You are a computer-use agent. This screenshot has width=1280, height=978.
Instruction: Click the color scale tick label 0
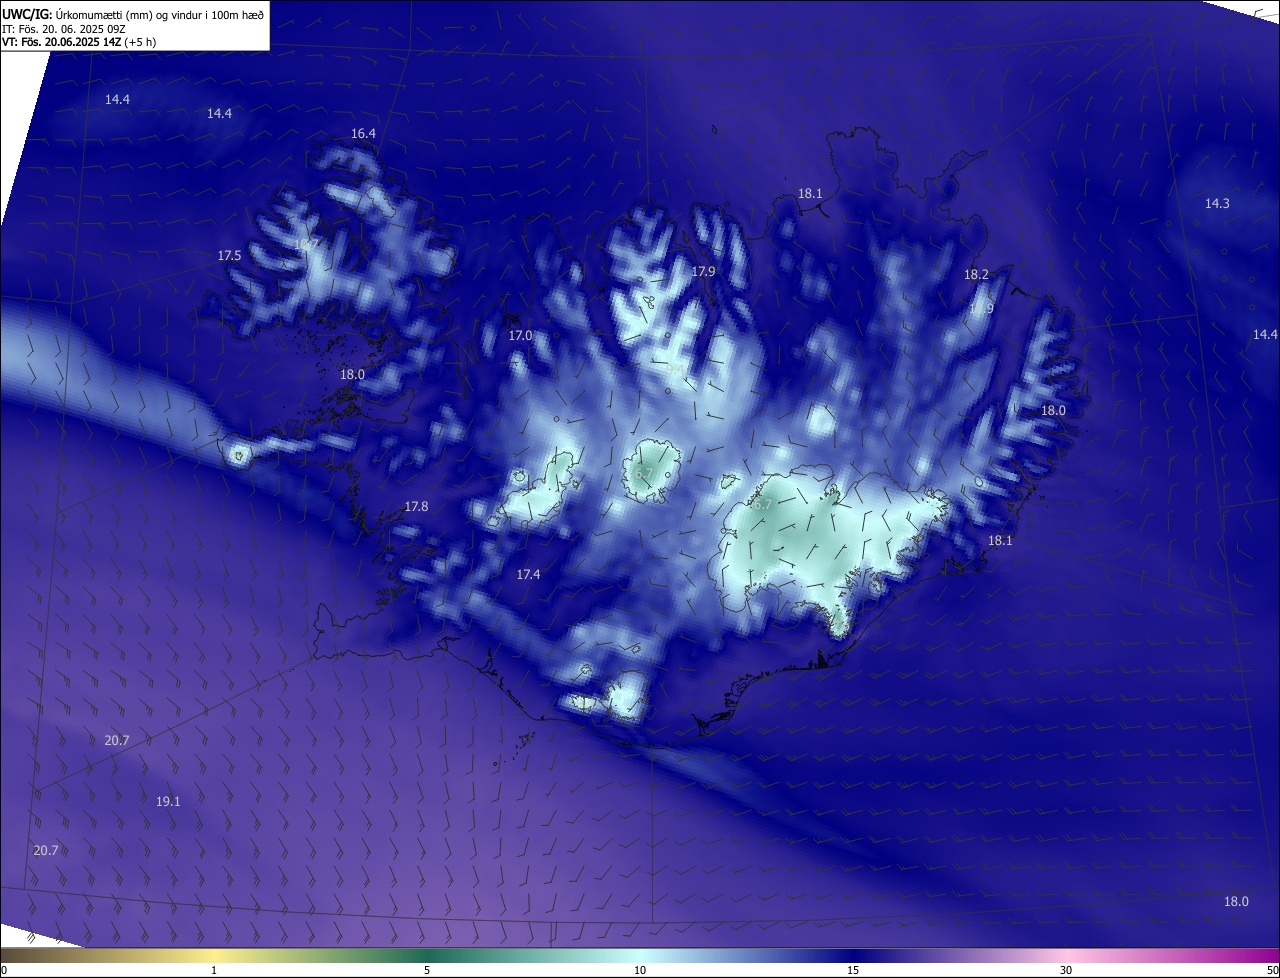click(4, 971)
